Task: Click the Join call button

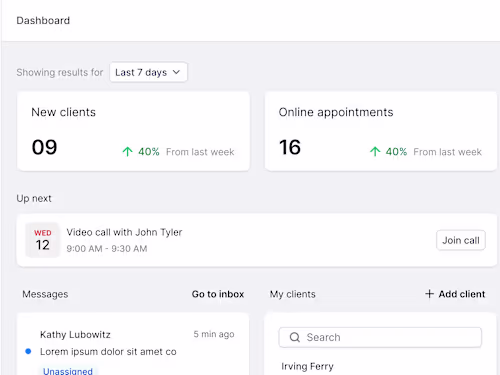Action: coord(461,240)
